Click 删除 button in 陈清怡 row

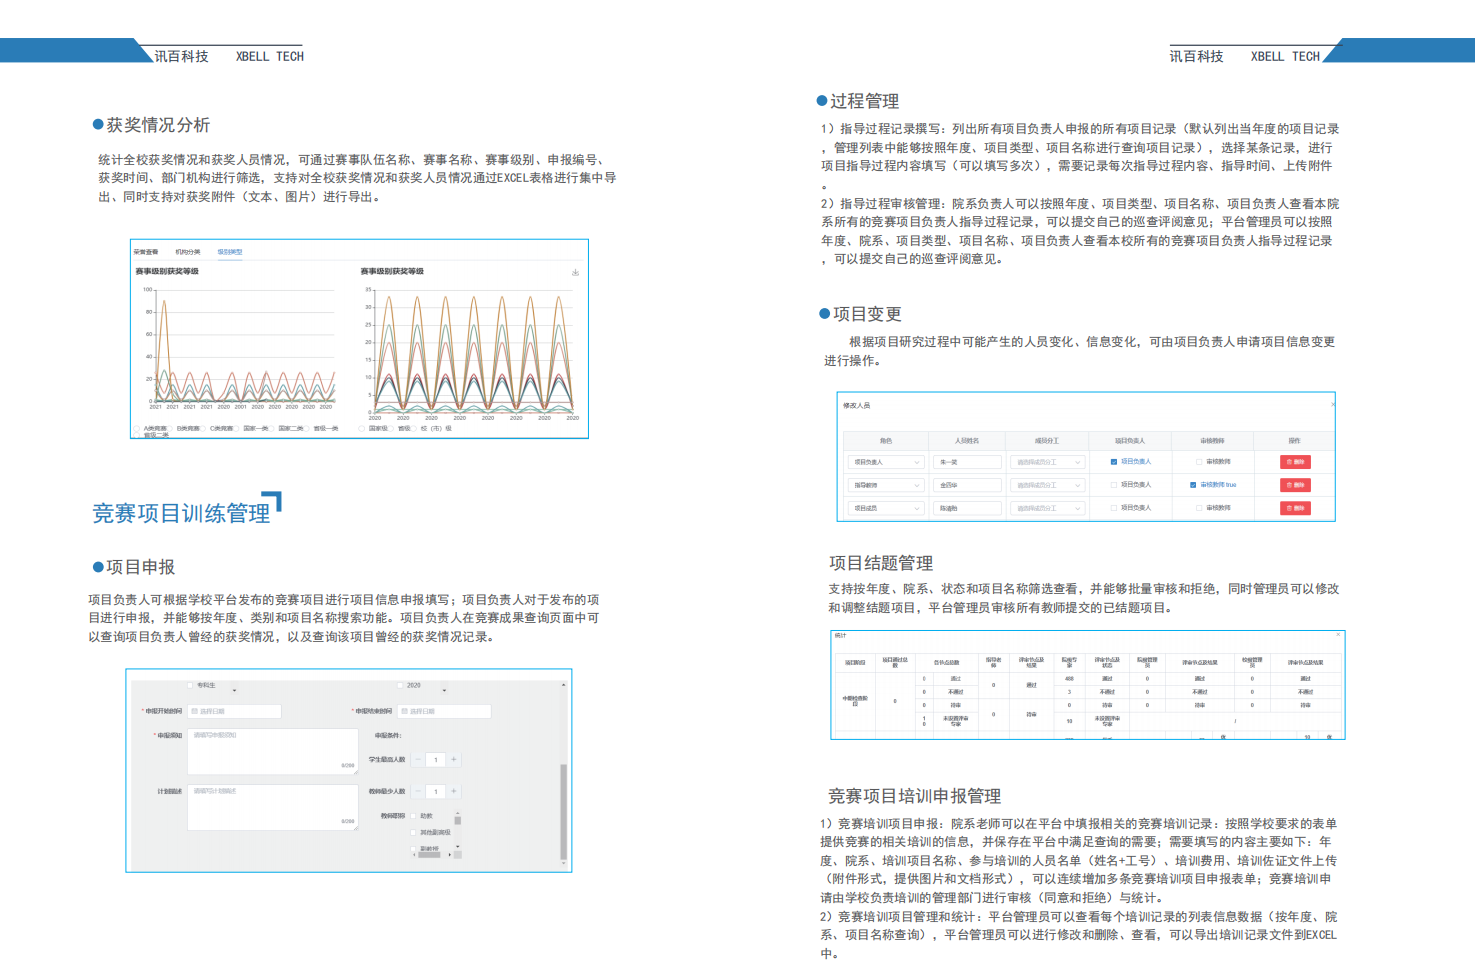[x=1295, y=508]
